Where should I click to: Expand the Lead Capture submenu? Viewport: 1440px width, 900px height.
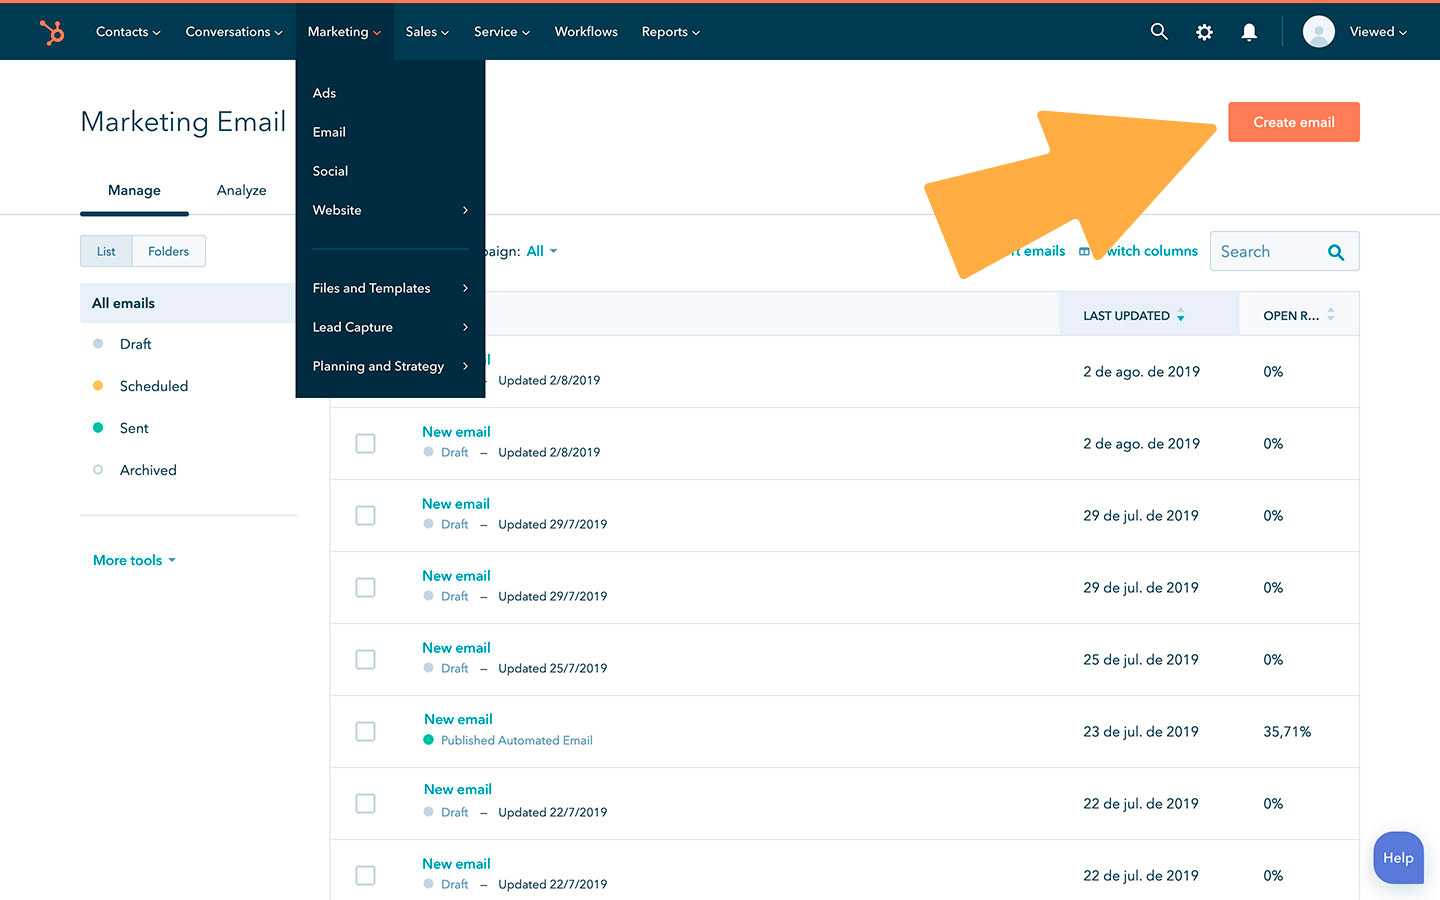tap(390, 327)
